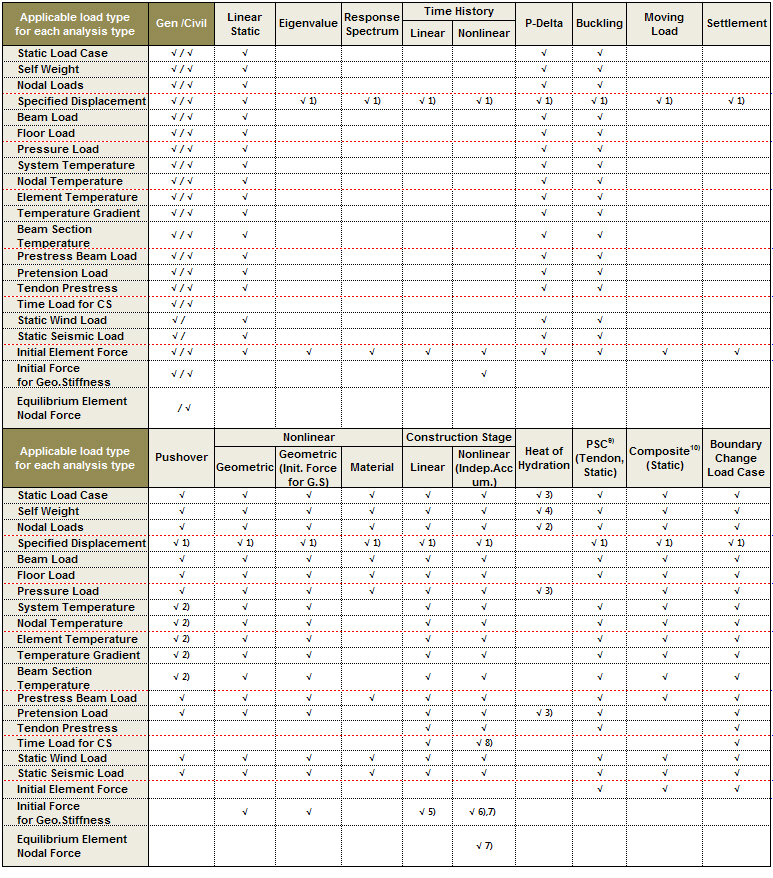Click the Eigenvalue column header
773x878 pixels.
[x=308, y=23]
